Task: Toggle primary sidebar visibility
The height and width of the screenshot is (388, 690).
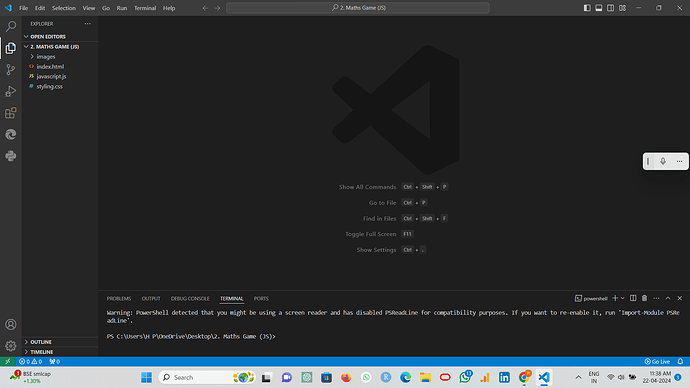Action: tap(587, 8)
